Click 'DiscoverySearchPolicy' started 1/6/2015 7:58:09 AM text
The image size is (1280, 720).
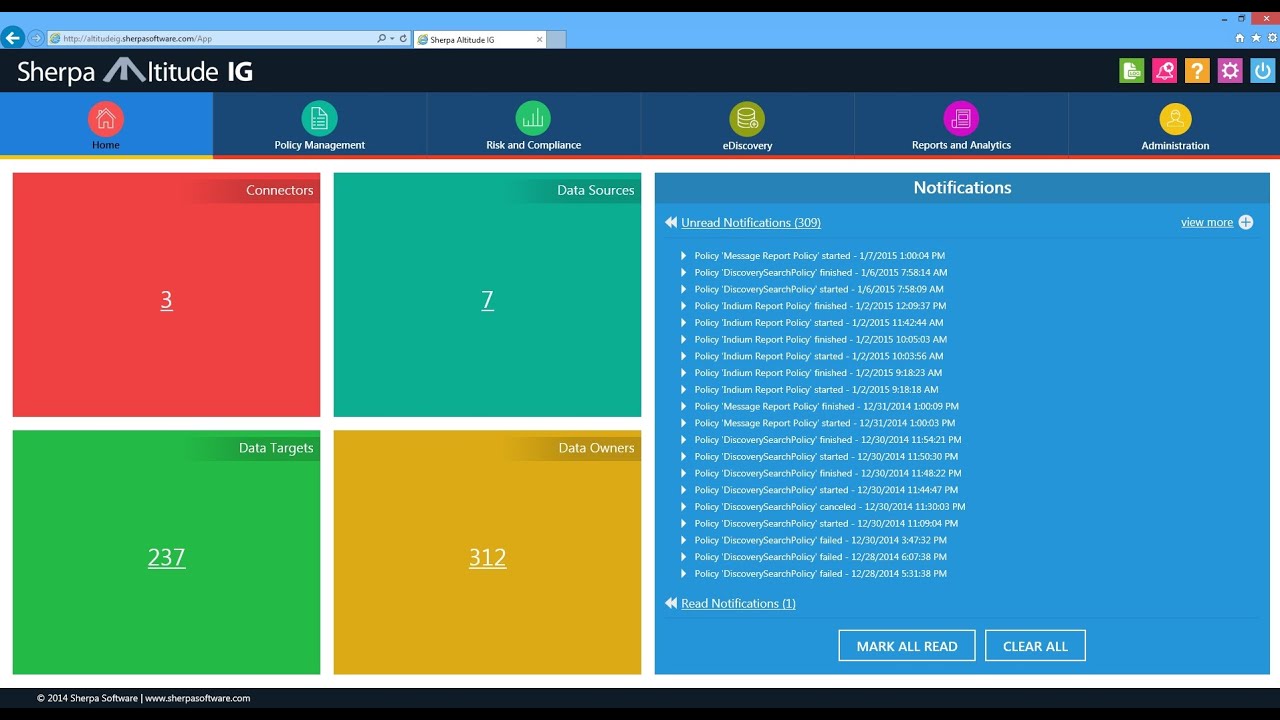(x=819, y=289)
